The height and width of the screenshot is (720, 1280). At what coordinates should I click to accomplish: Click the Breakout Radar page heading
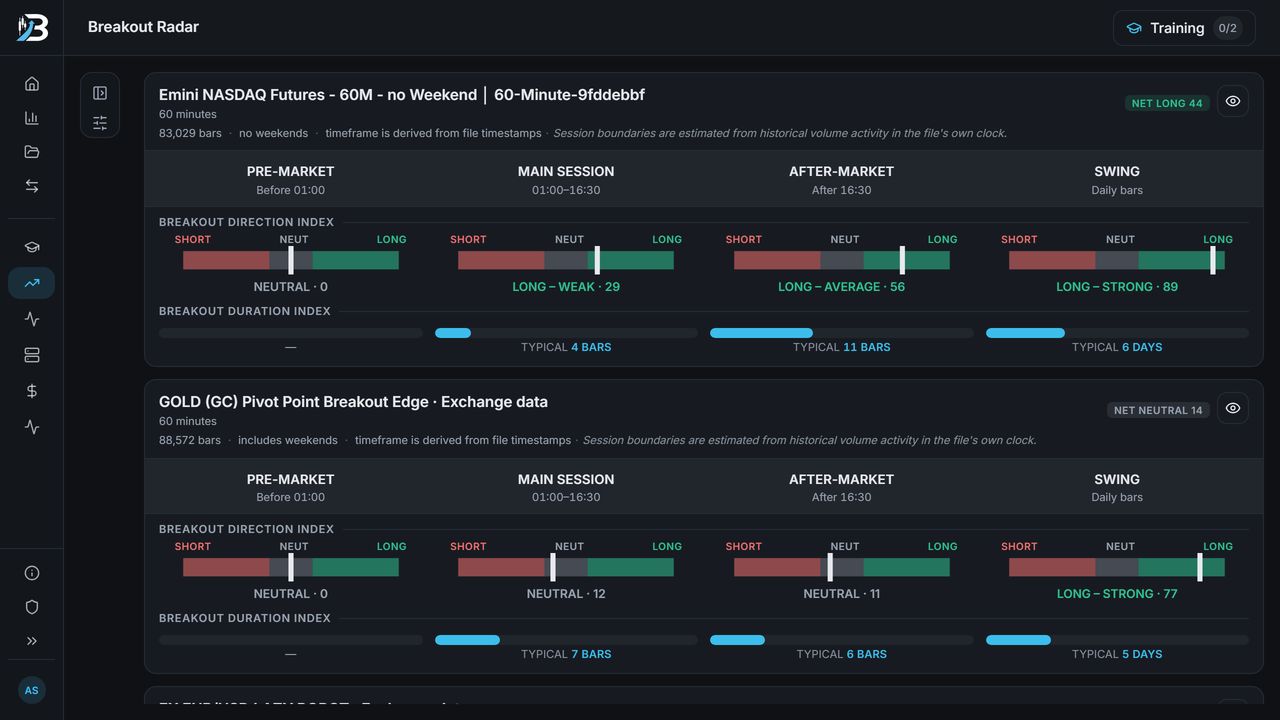[x=143, y=27]
